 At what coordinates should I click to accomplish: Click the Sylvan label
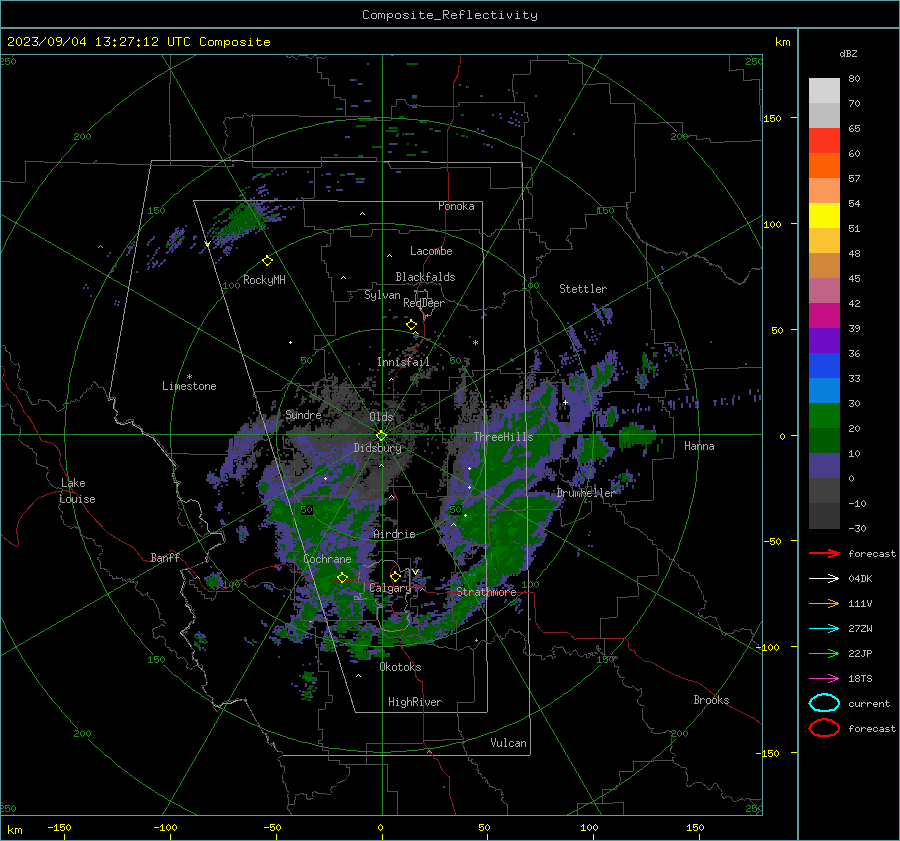pos(382,295)
